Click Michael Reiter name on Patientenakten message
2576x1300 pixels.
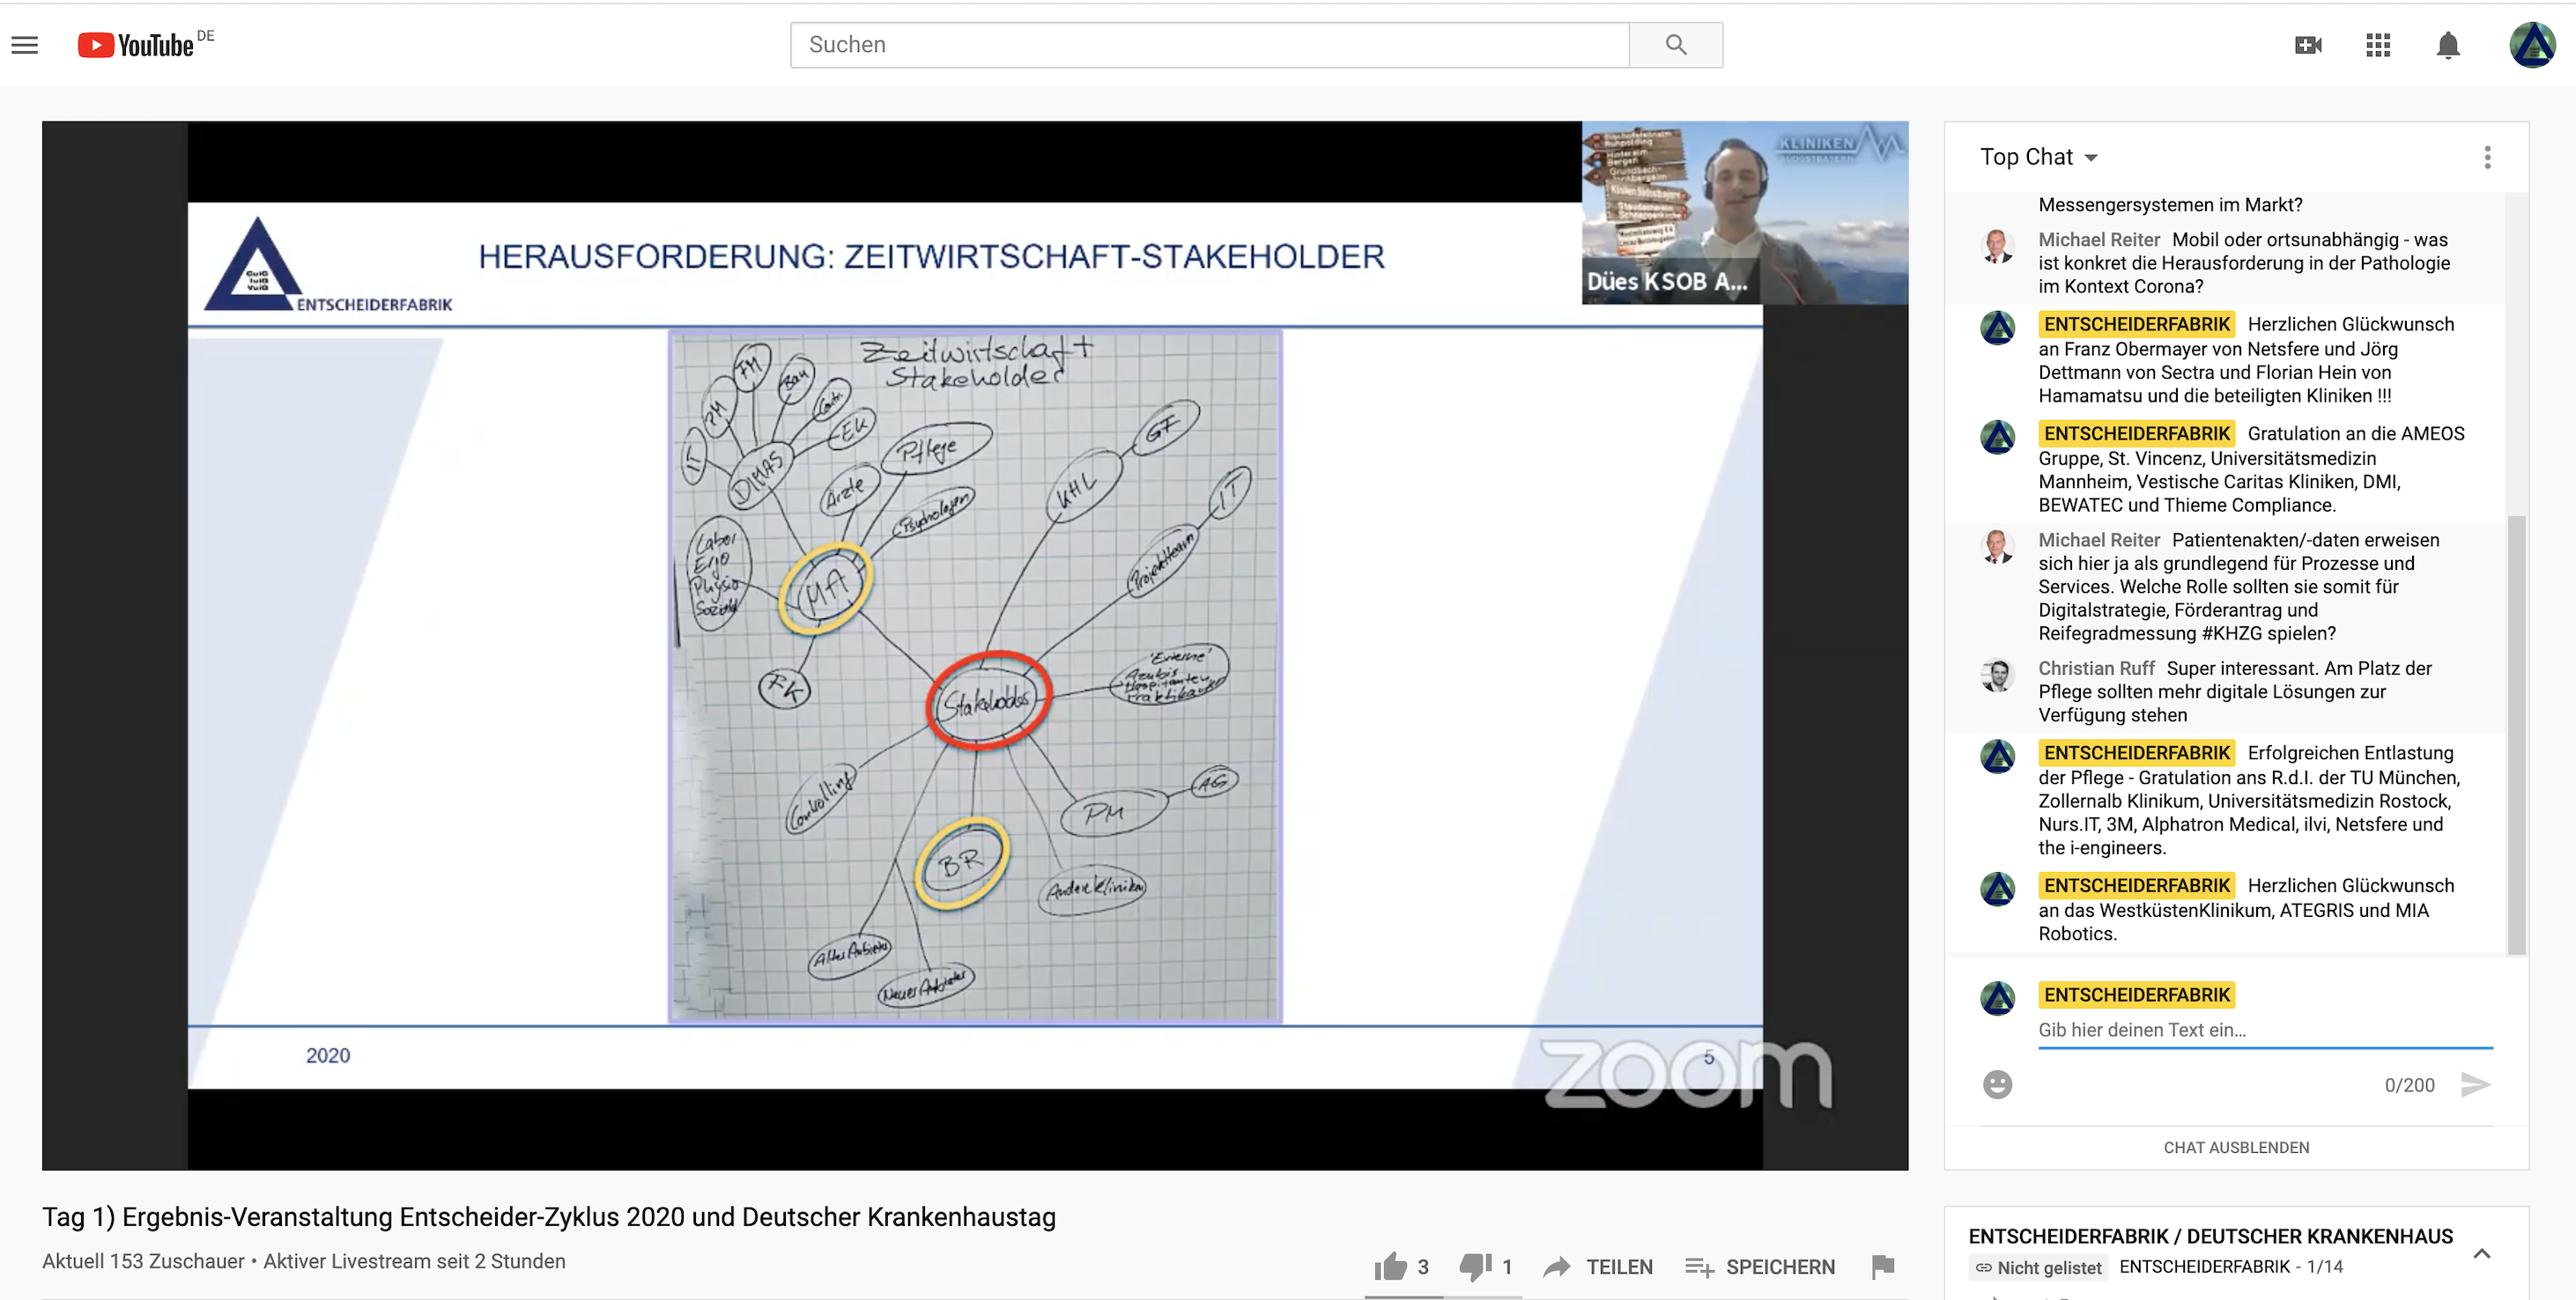click(x=2099, y=540)
